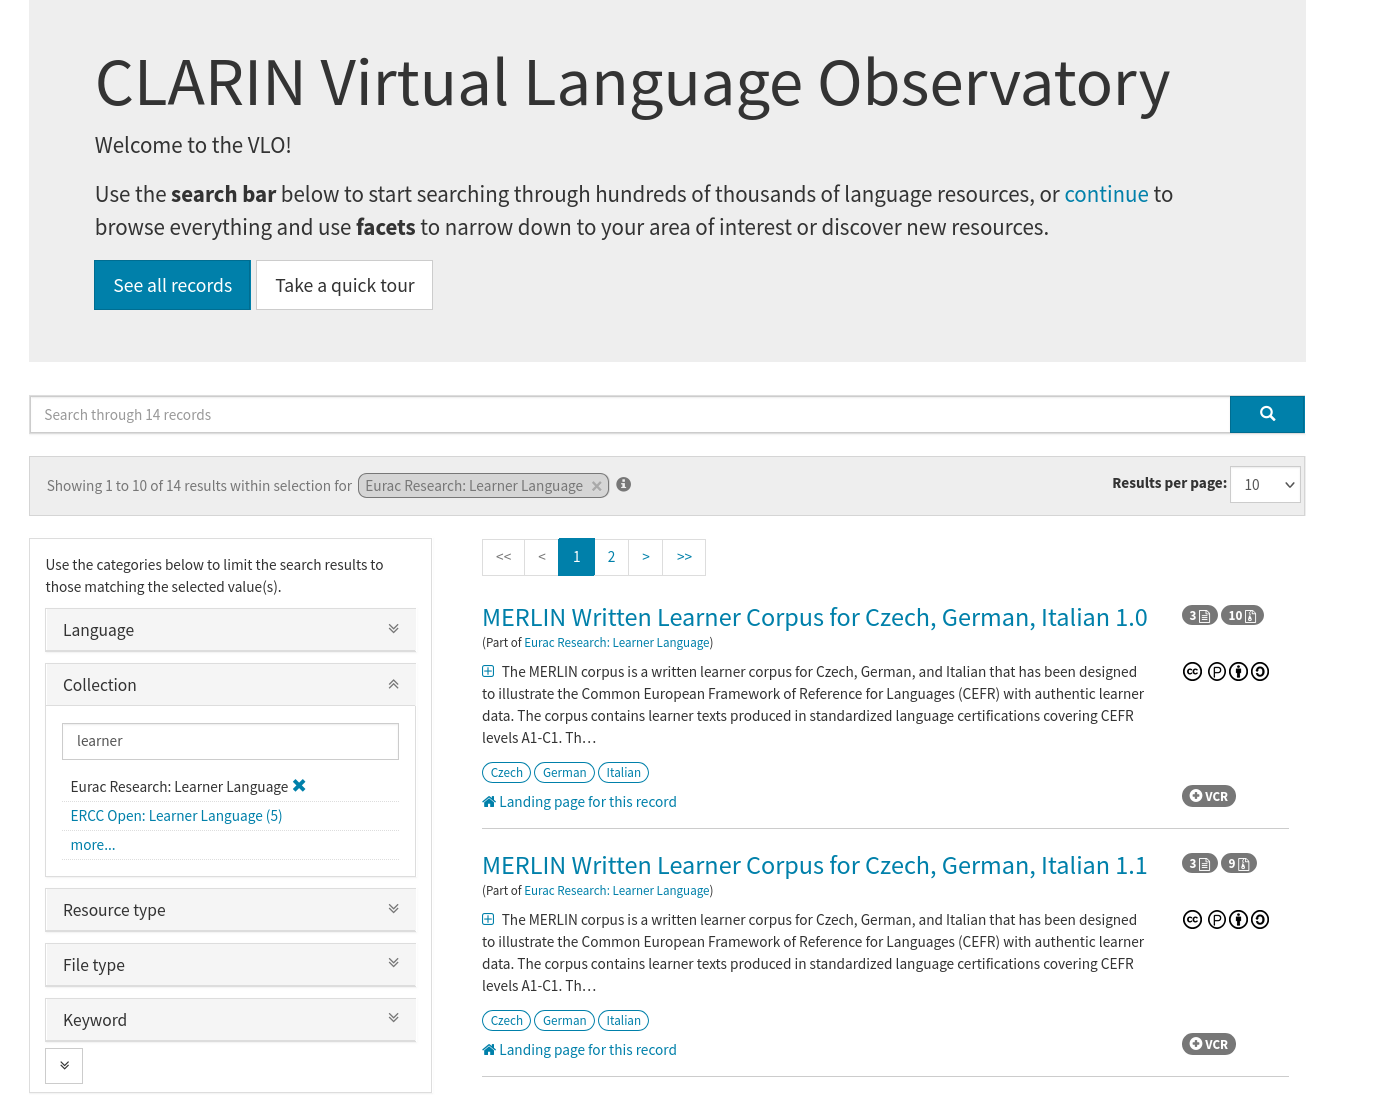The height and width of the screenshot is (1096, 1384).
Task: Add MERLIN 1.1 to VCR
Action: click(1209, 1044)
